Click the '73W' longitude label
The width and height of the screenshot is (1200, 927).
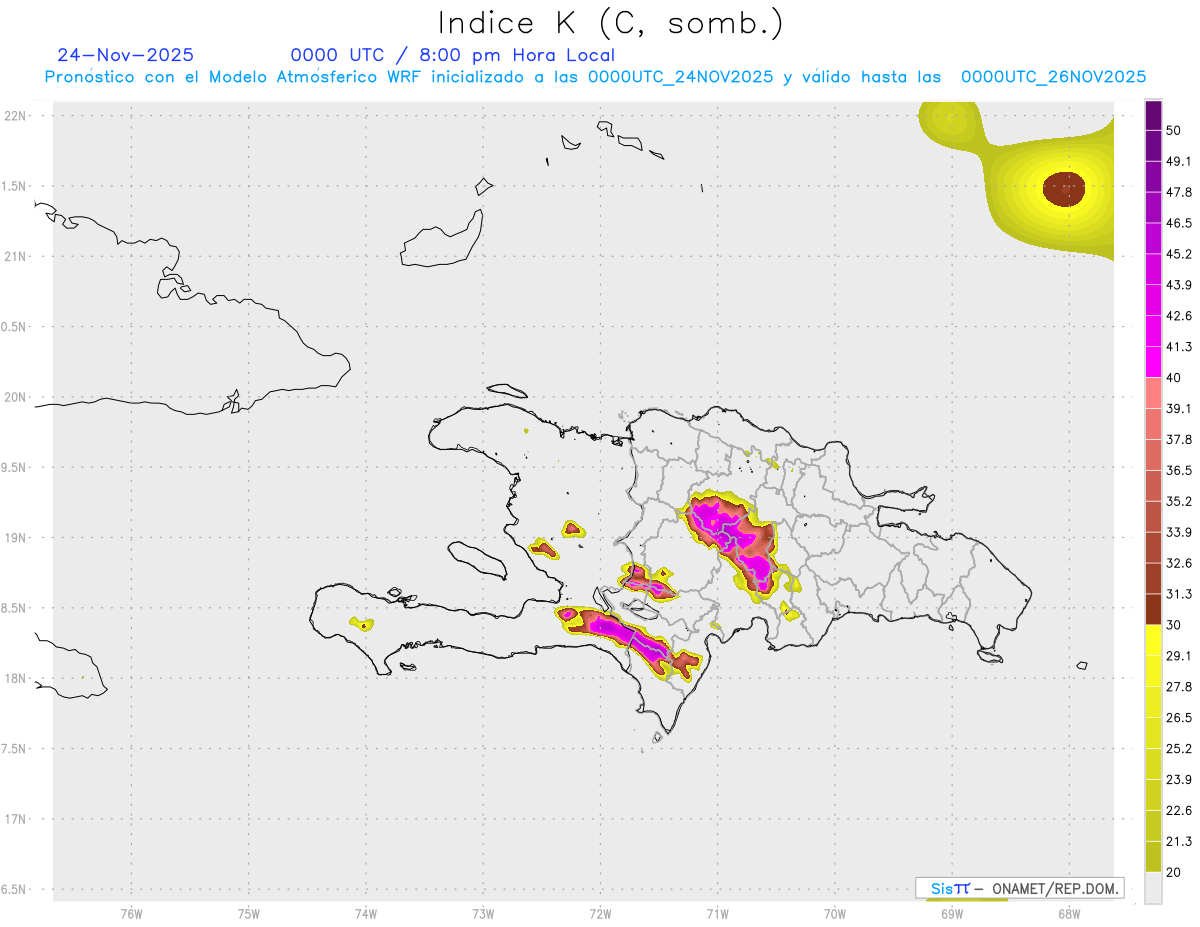pos(483,913)
